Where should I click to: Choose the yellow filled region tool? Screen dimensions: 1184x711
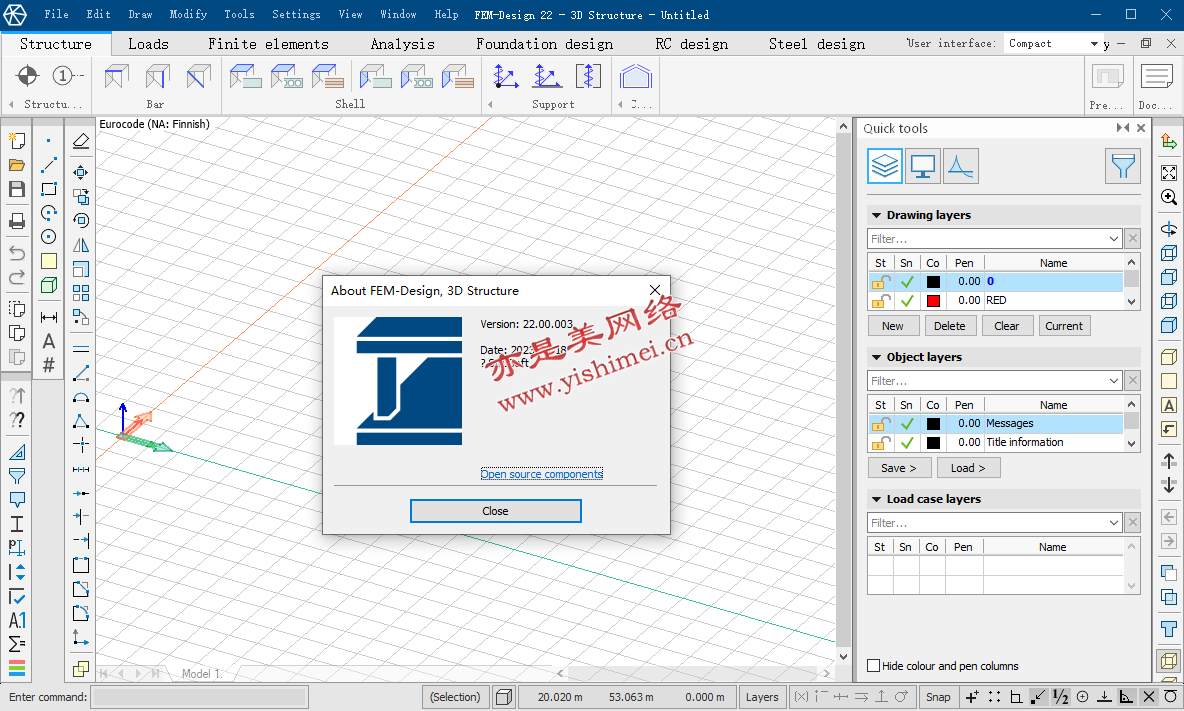point(49,261)
